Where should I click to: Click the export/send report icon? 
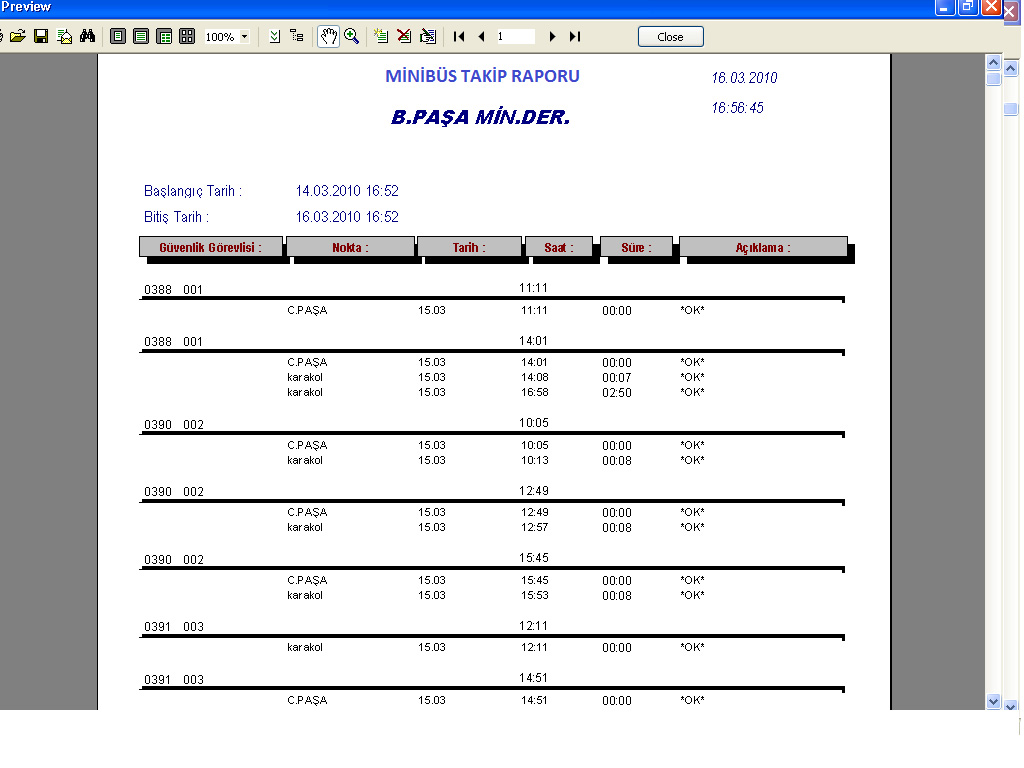(x=65, y=37)
